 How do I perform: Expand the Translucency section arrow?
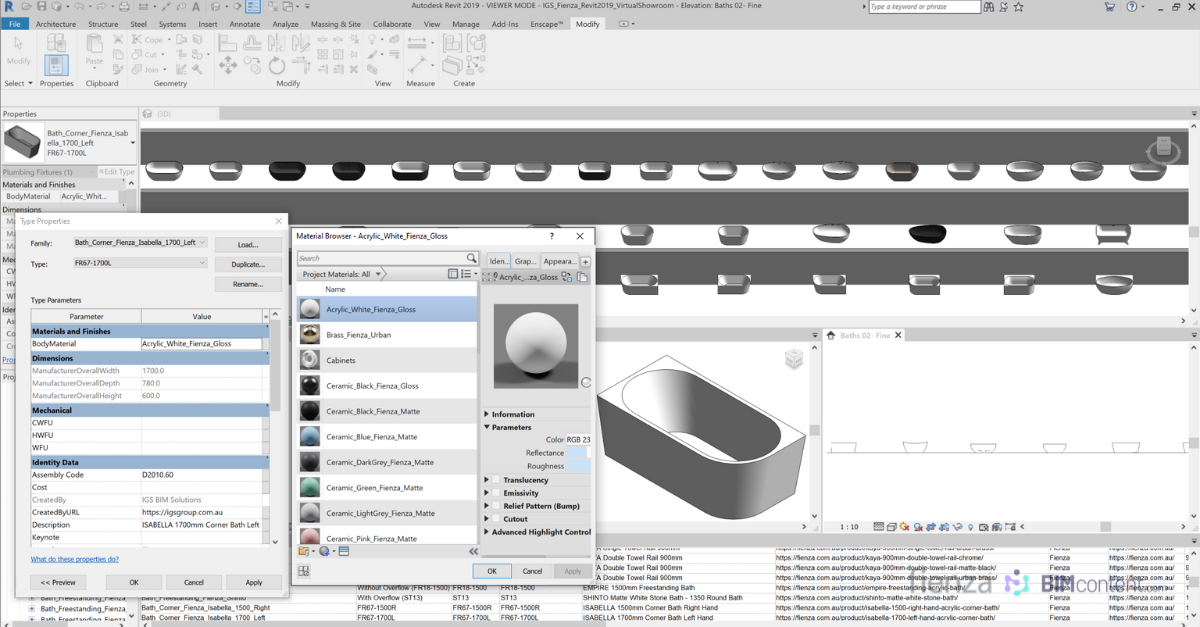[x=487, y=480]
